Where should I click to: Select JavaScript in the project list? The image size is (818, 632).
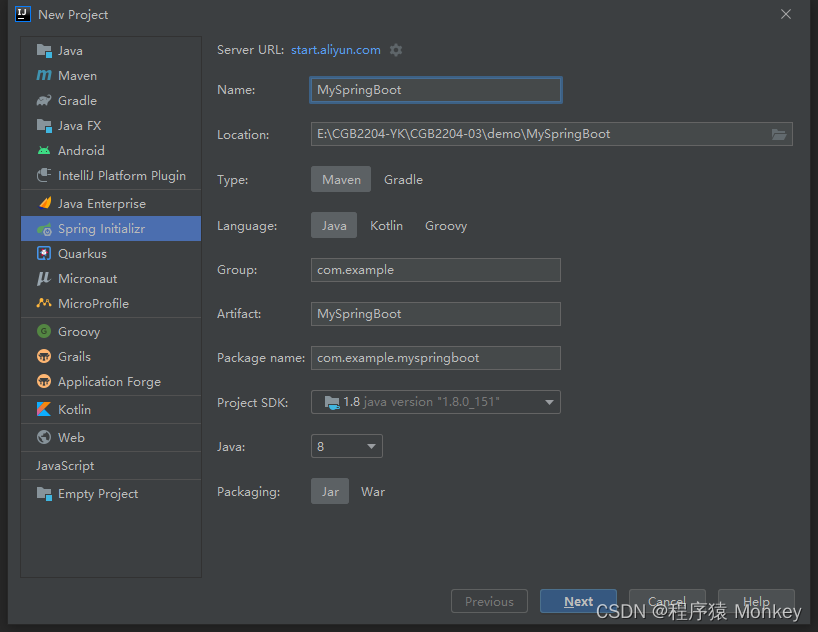[x=111, y=465]
